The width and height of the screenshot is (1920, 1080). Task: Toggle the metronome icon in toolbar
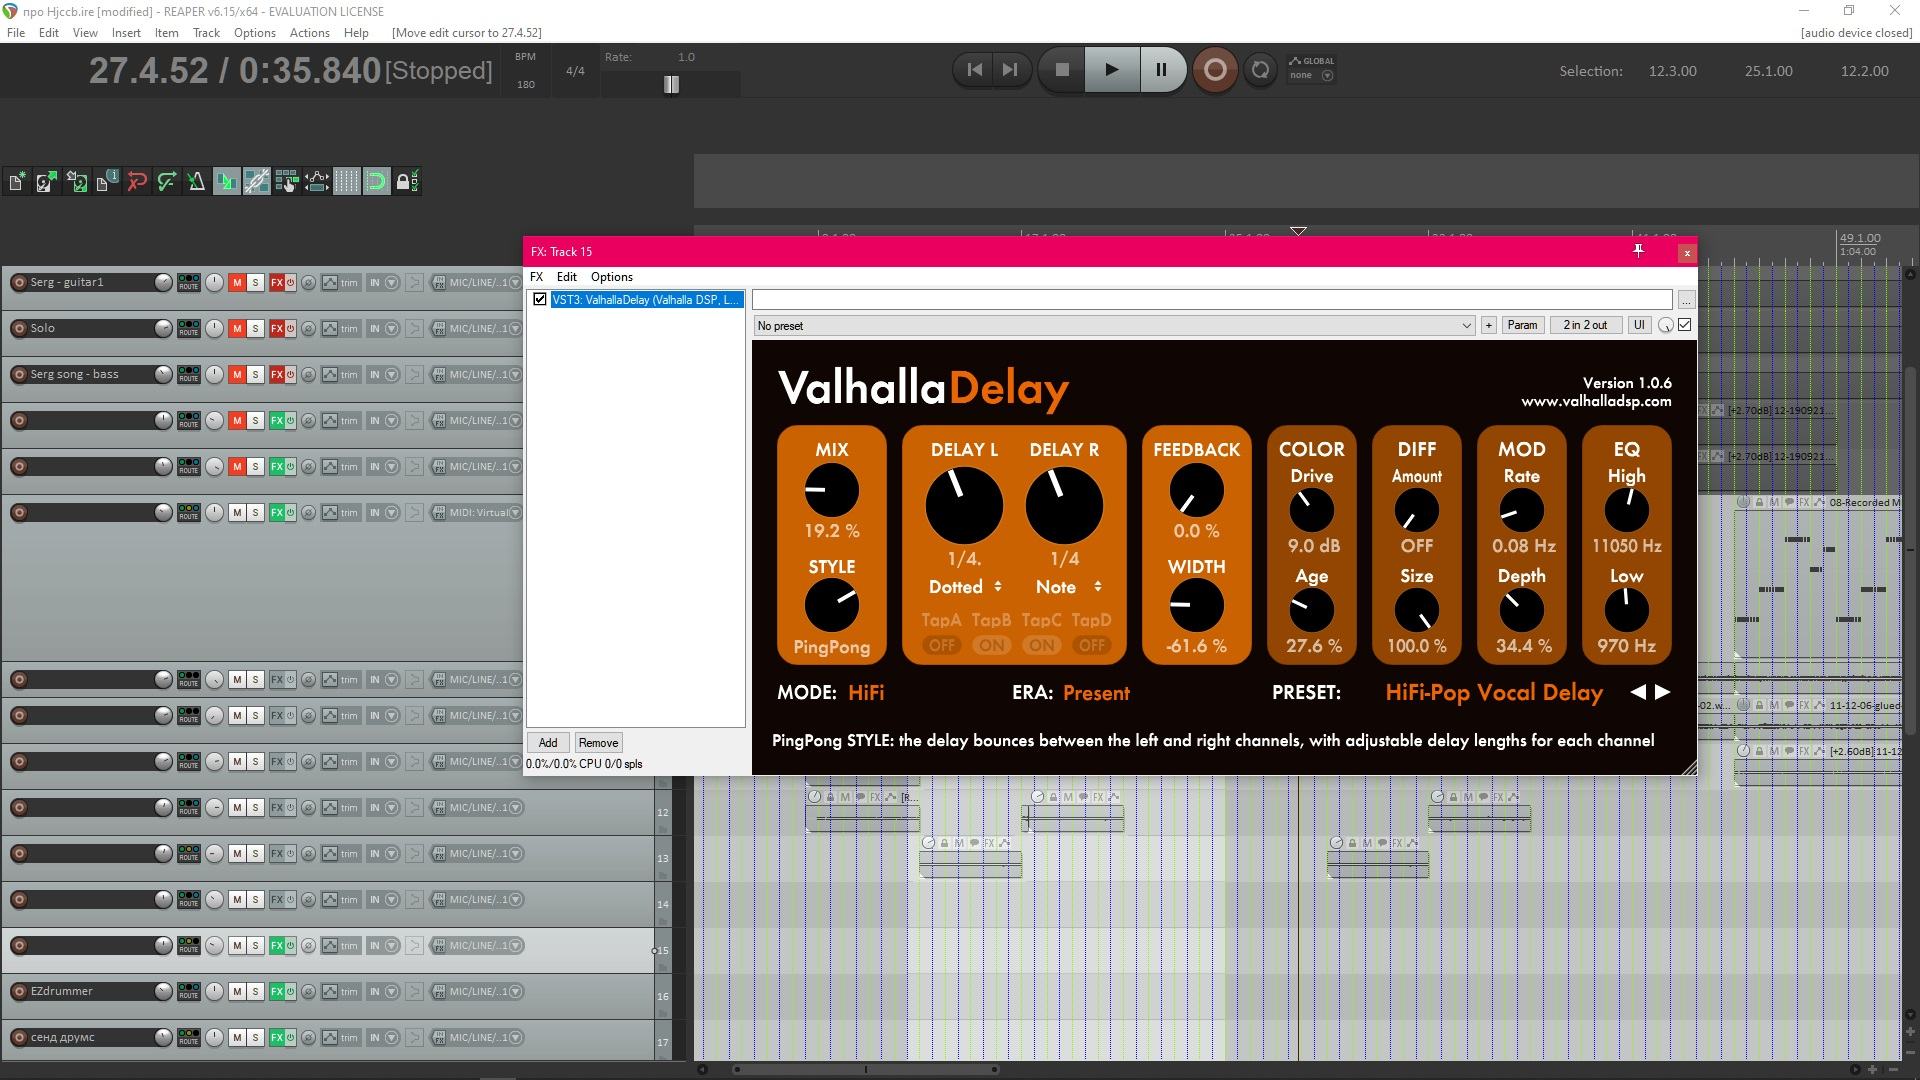click(196, 181)
